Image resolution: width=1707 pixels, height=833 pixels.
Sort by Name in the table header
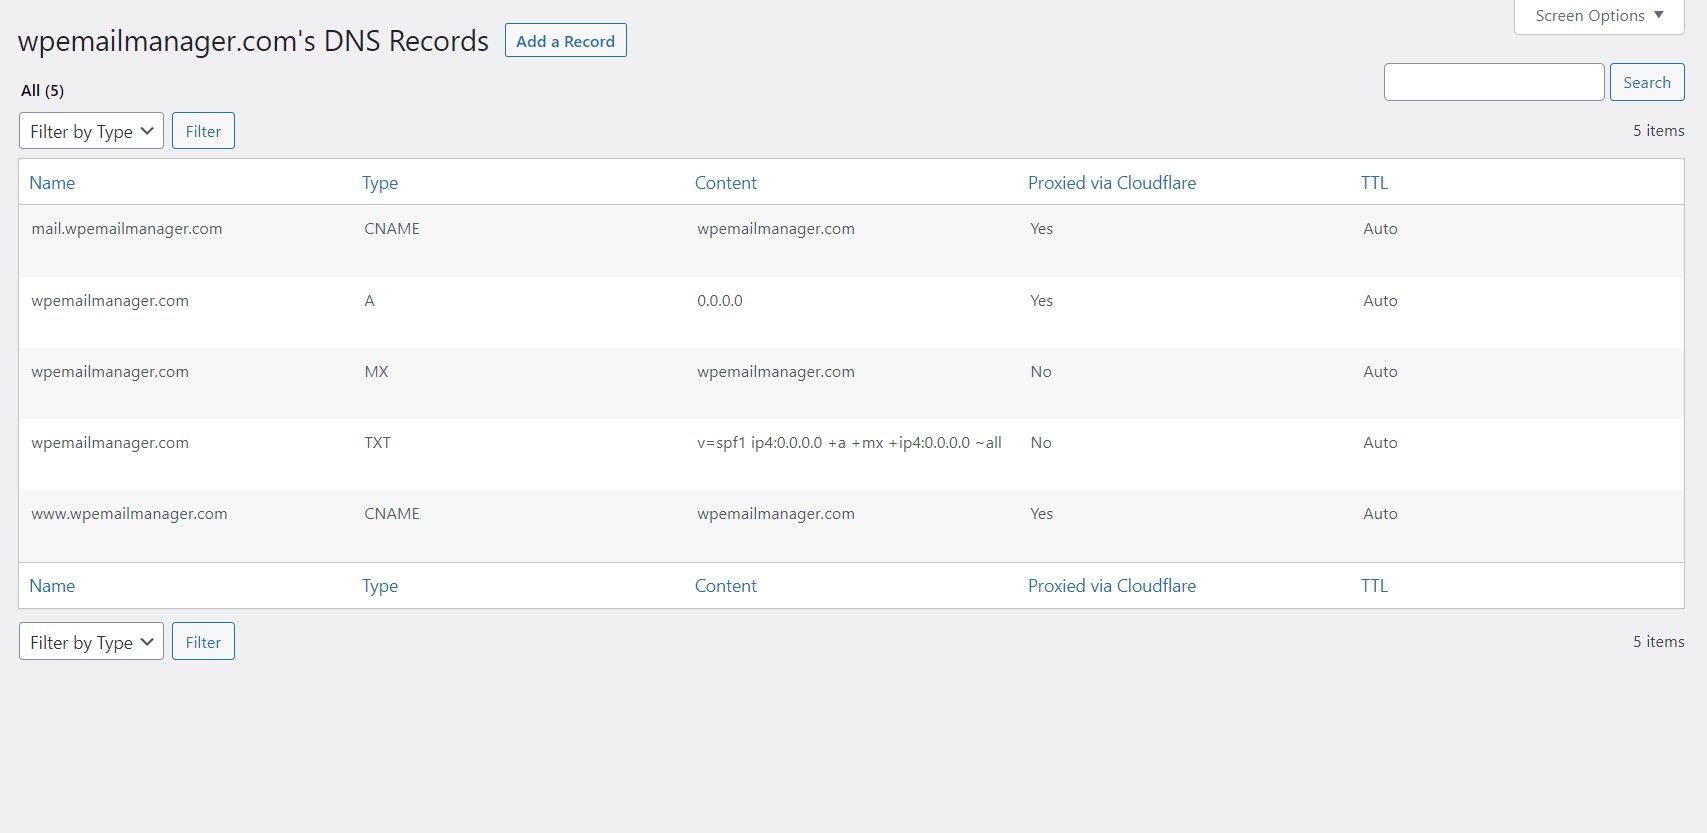coord(52,183)
